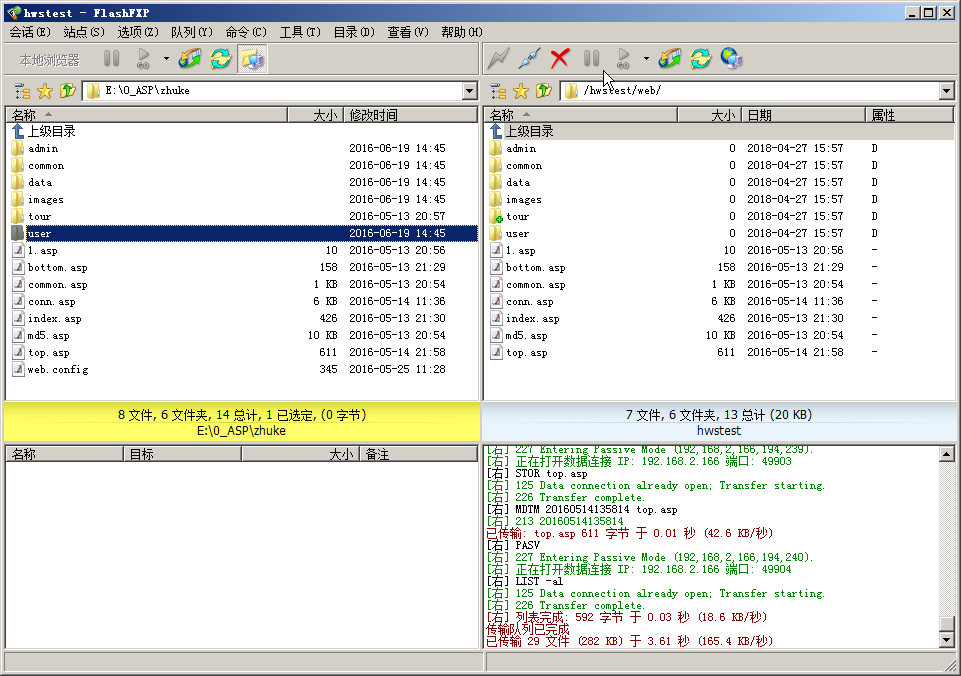Viewport: 961px width, 676px height.
Task: Expand the local path E:\0_ASP\zhuke dropdown
Action: 470,91
